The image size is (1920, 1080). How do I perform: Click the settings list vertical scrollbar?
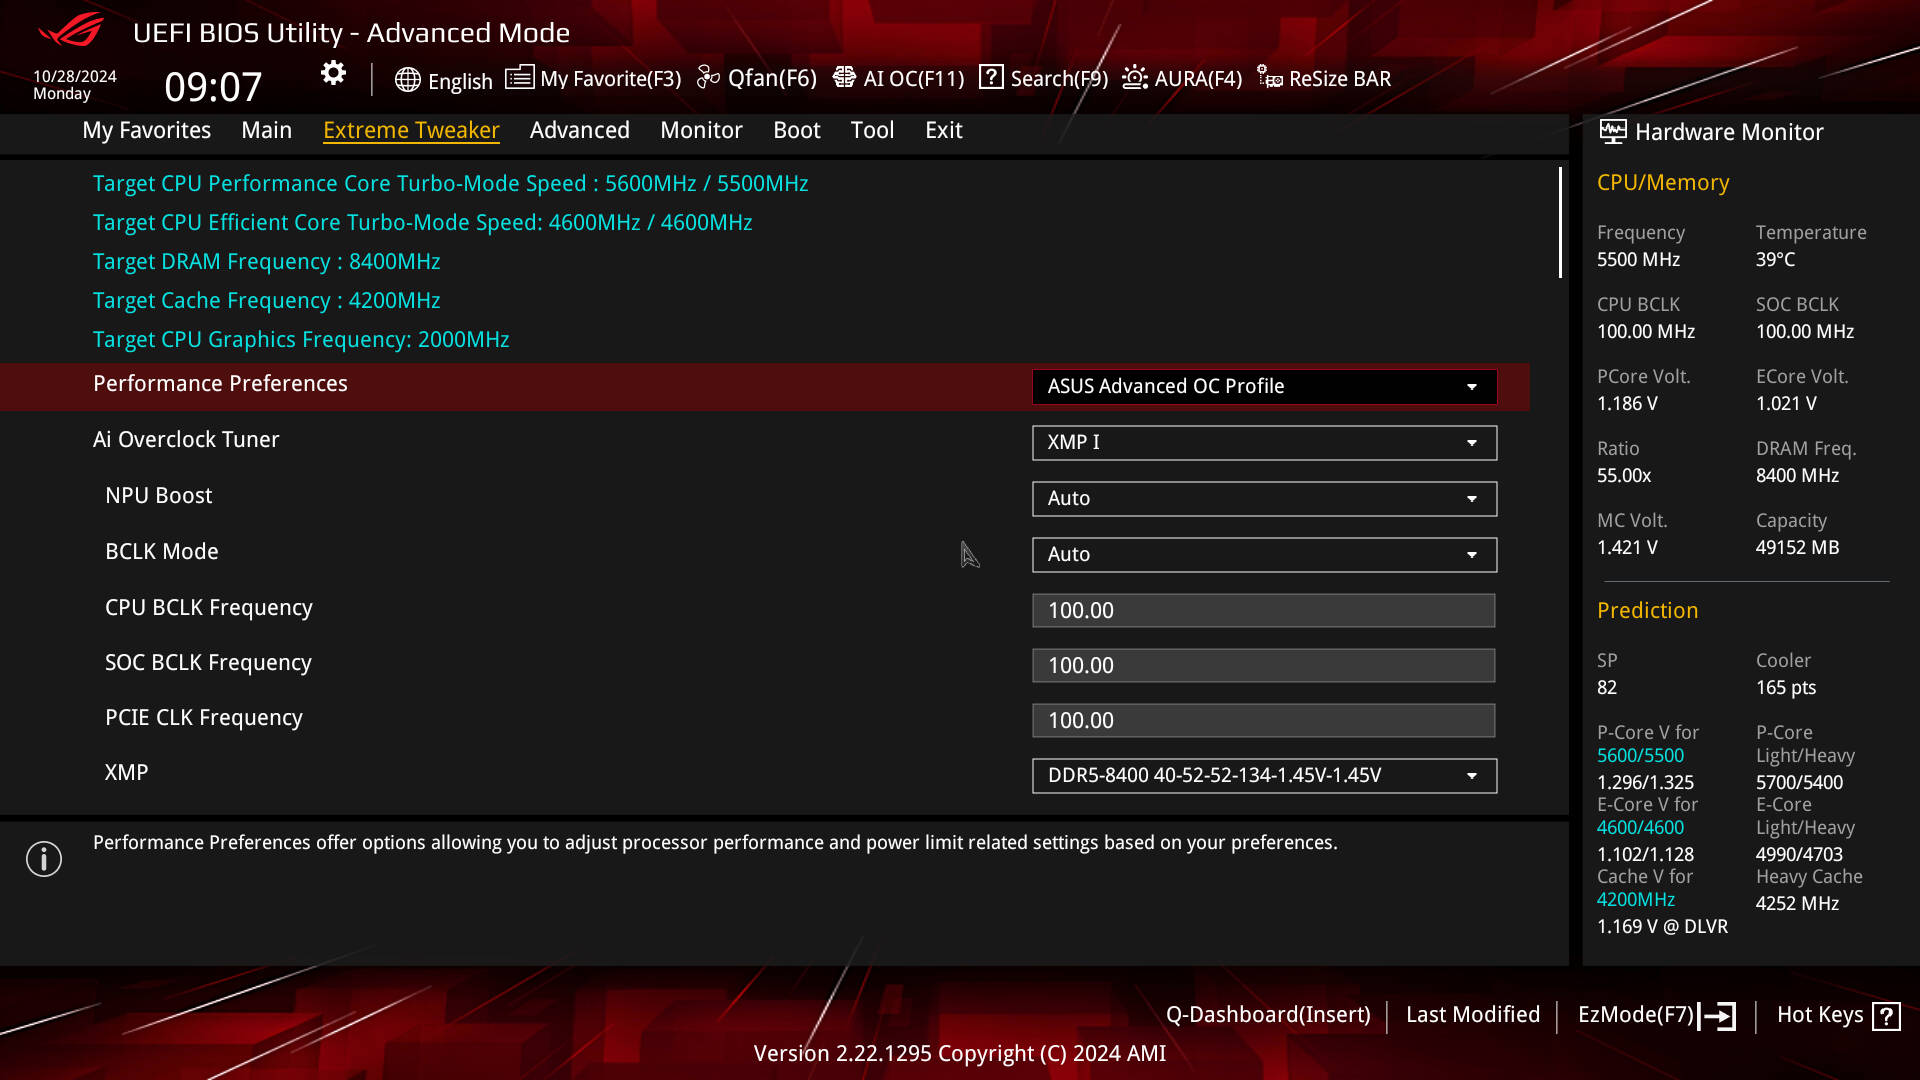click(1559, 223)
